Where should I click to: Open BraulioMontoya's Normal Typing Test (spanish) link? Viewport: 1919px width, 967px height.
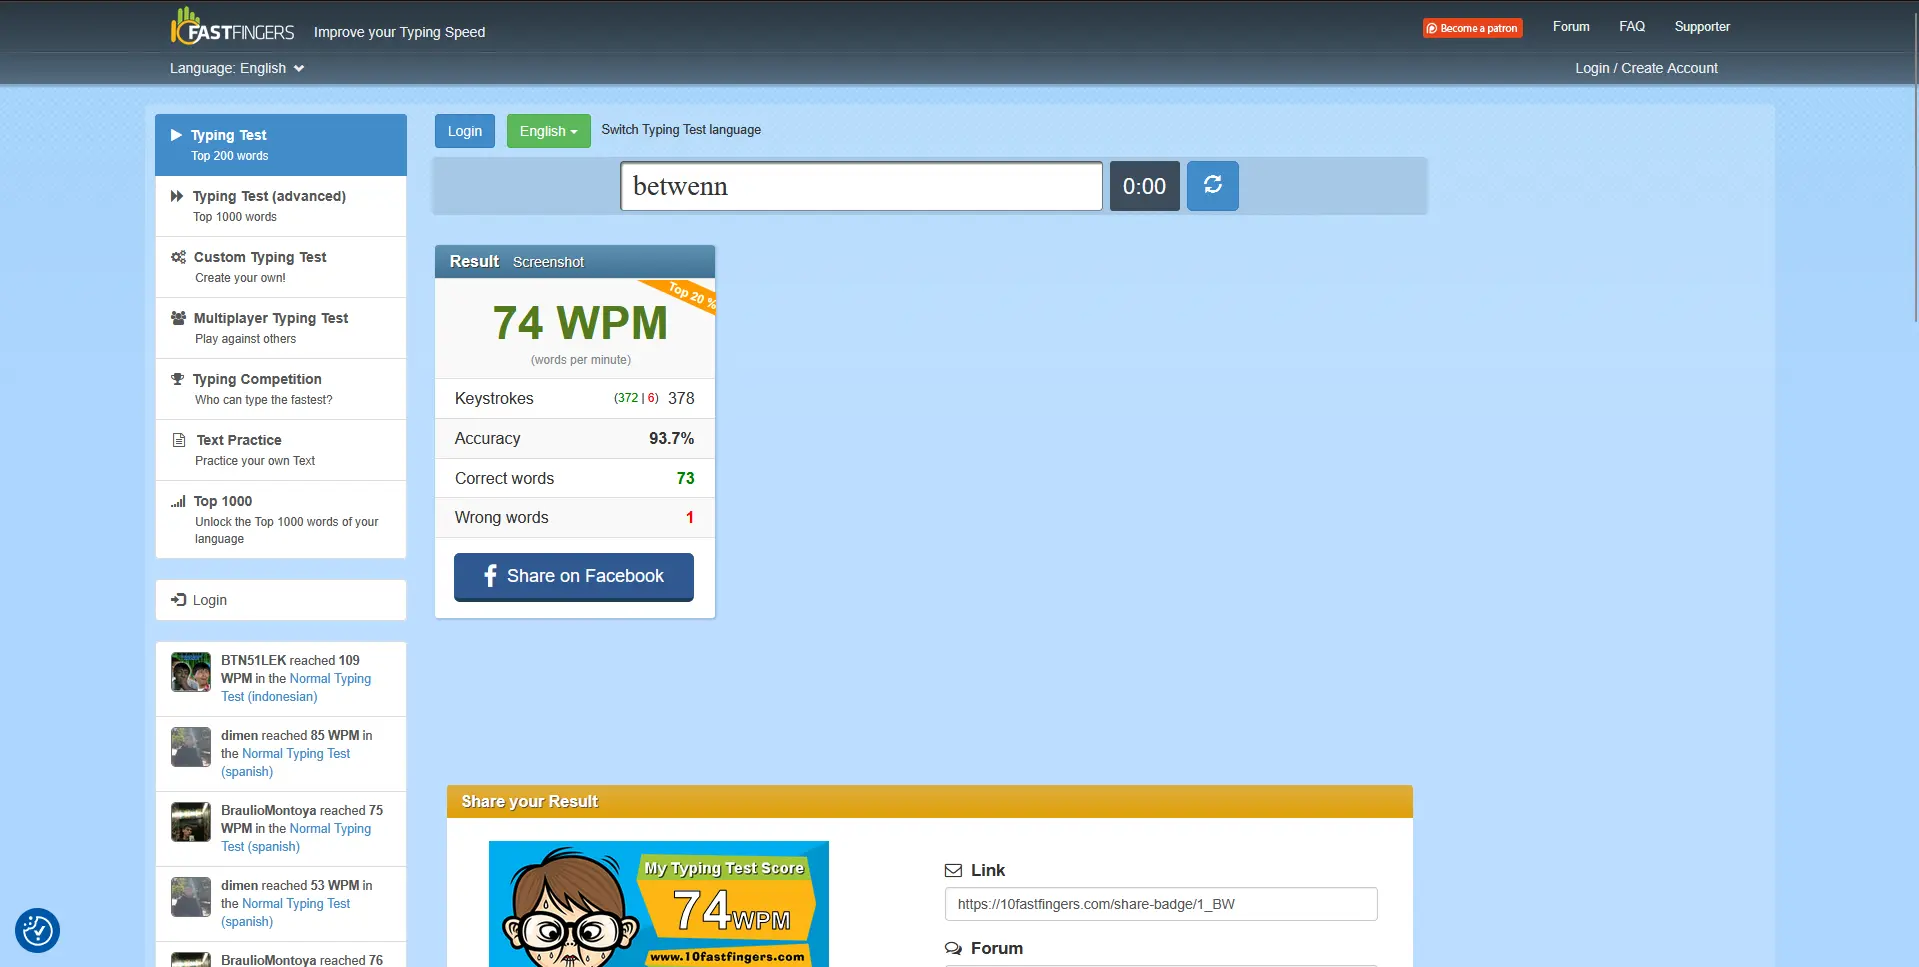click(296, 837)
